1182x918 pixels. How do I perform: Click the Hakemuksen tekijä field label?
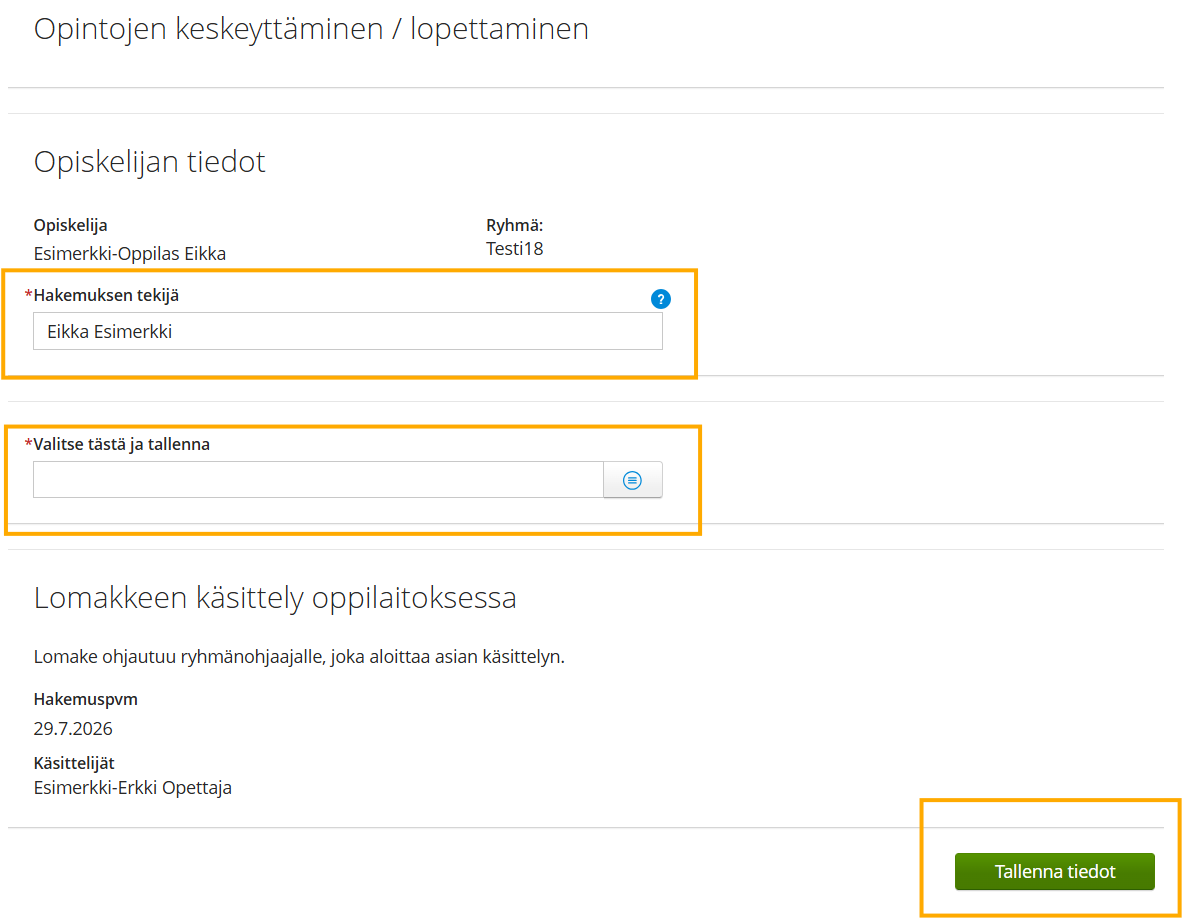(106, 295)
